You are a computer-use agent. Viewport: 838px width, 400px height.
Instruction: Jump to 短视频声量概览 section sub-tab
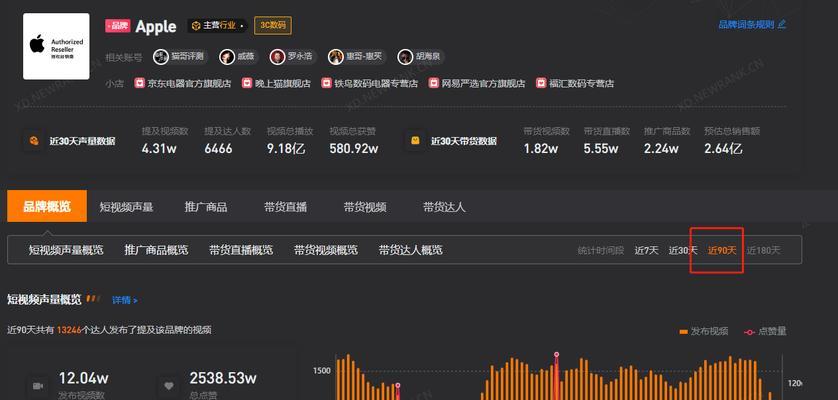coord(66,250)
